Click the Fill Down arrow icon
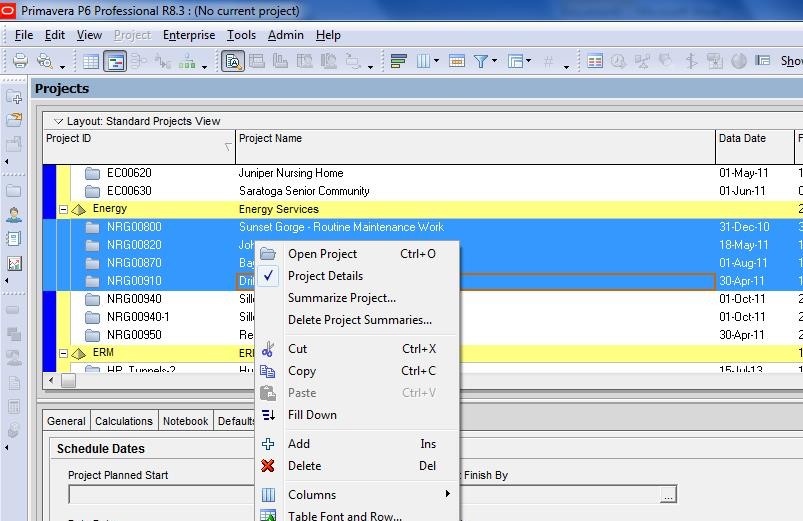803x521 pixels. point(268,415)
